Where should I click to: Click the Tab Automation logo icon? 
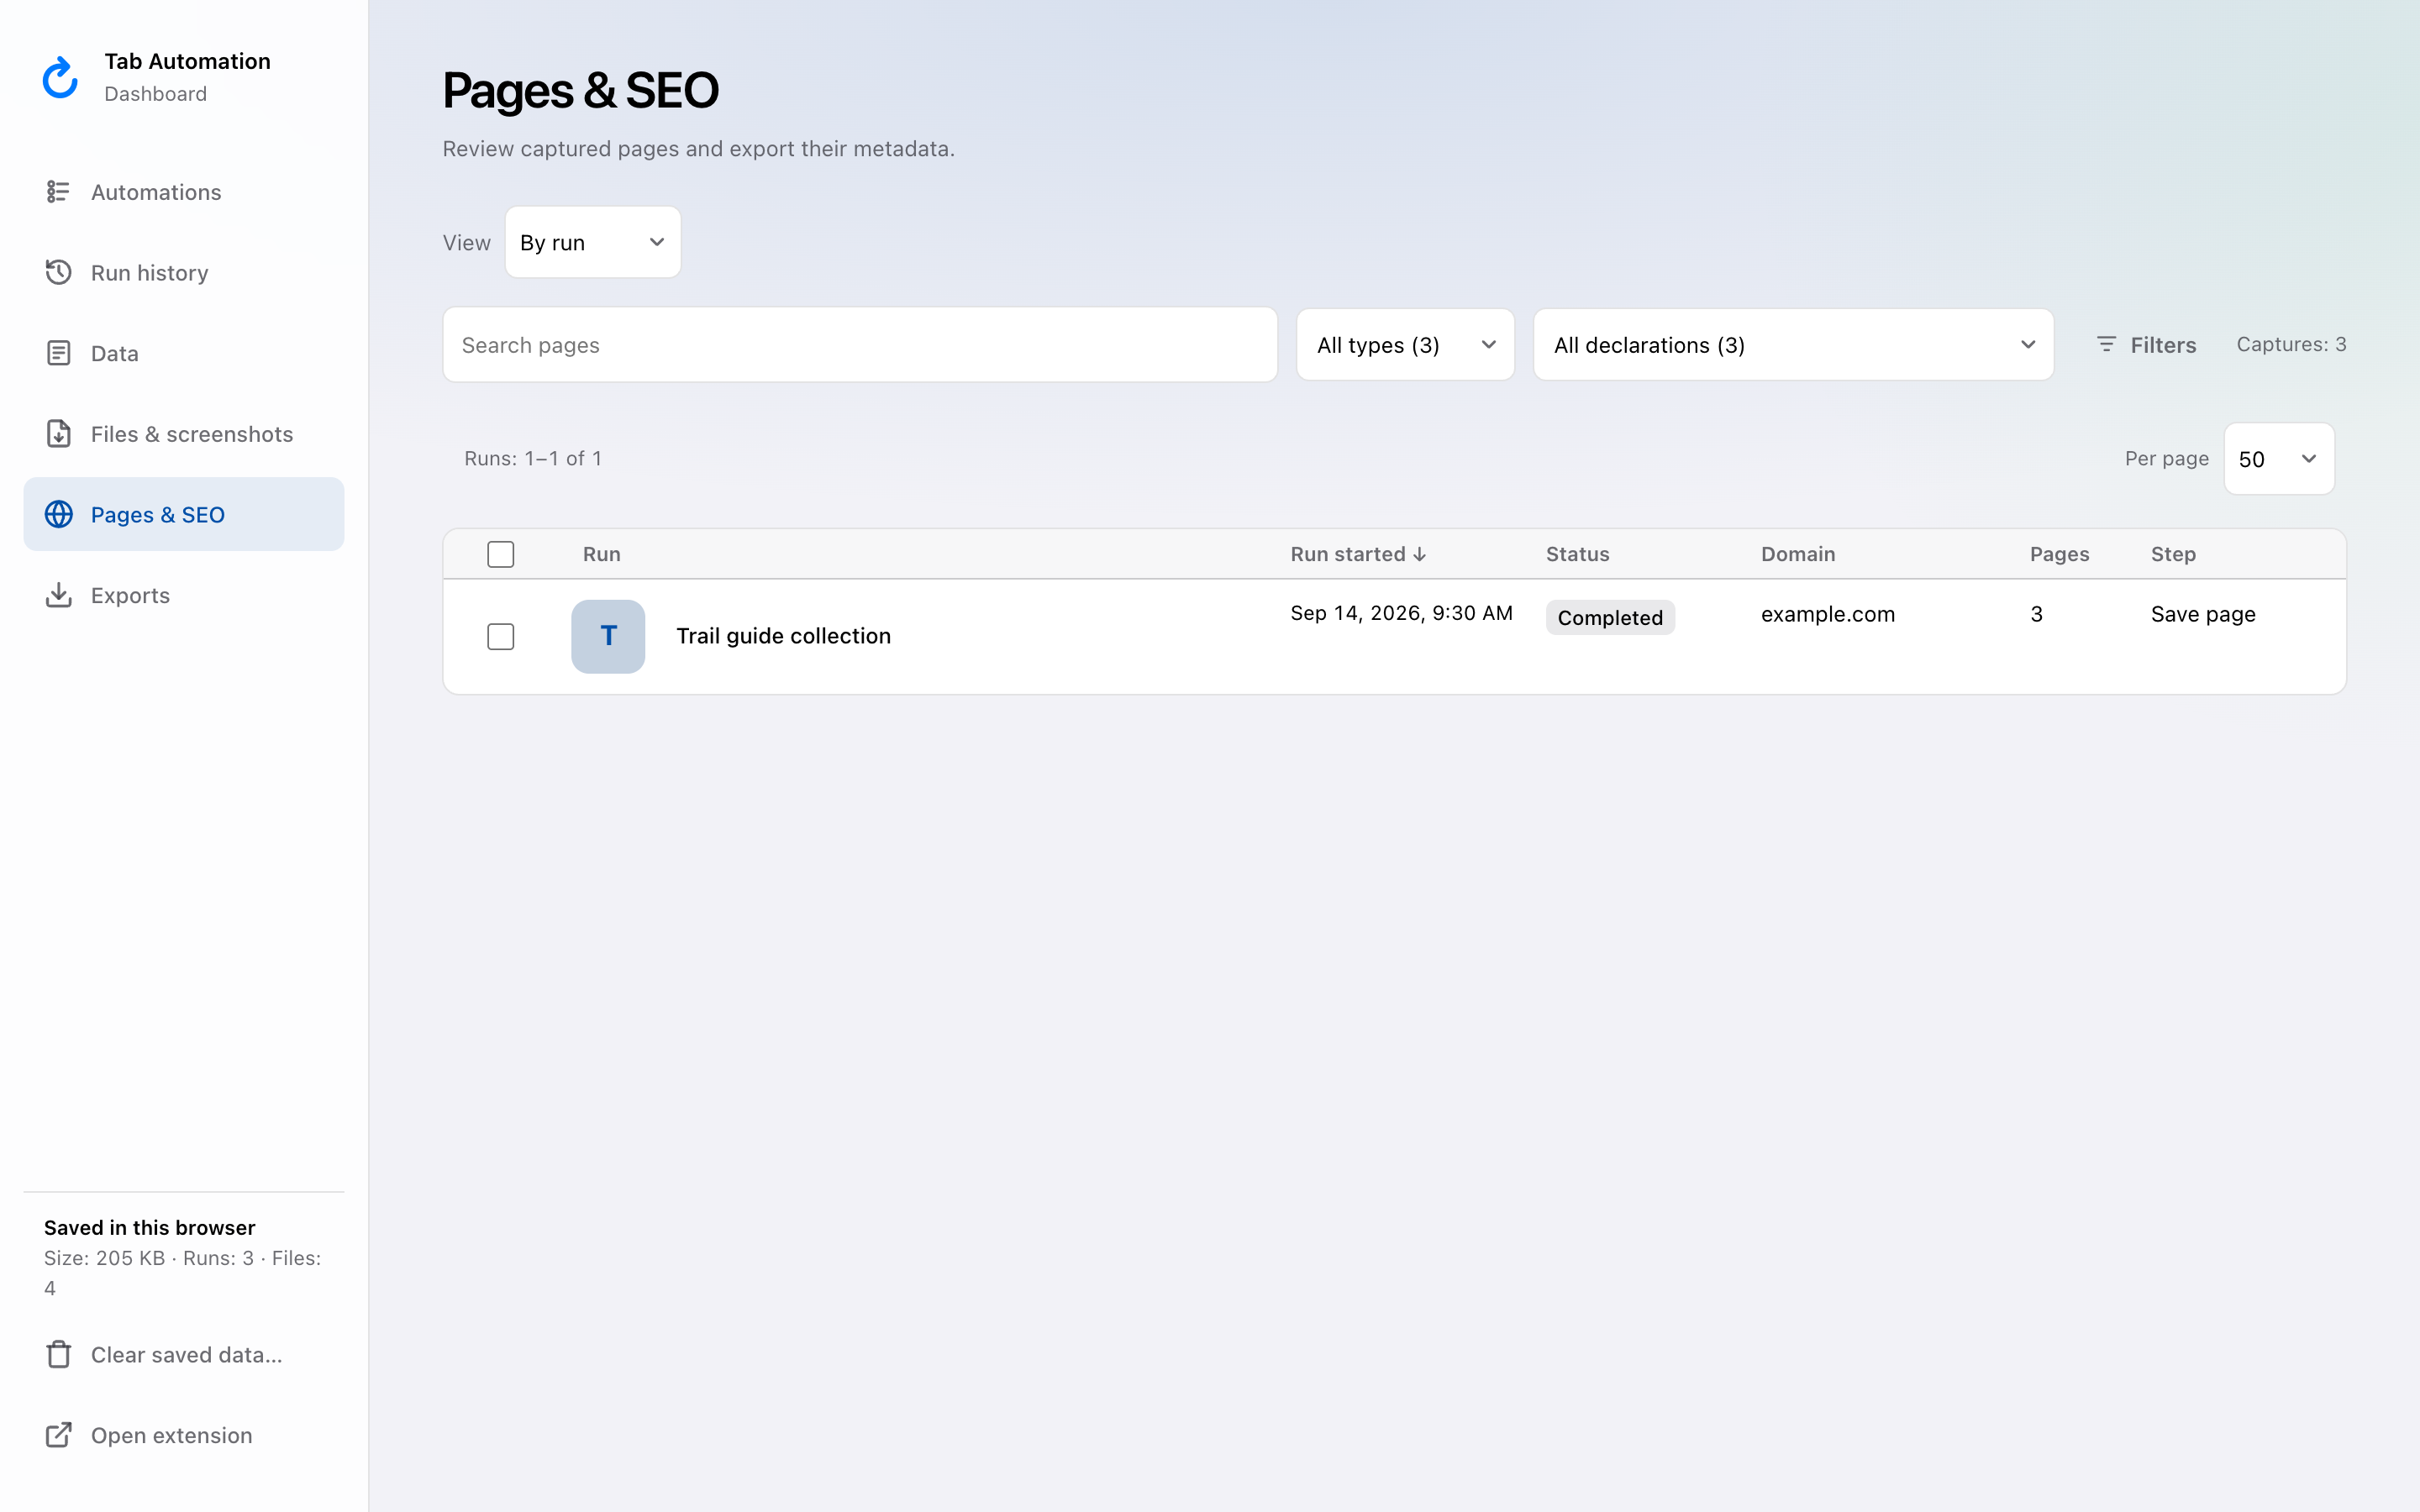[60, 77]
